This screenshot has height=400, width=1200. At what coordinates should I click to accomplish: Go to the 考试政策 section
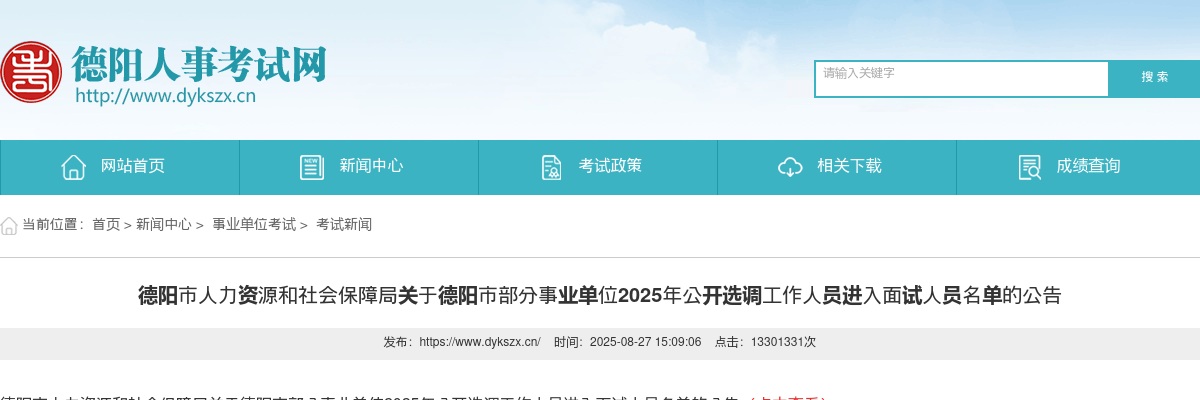(x=610, y=167)
